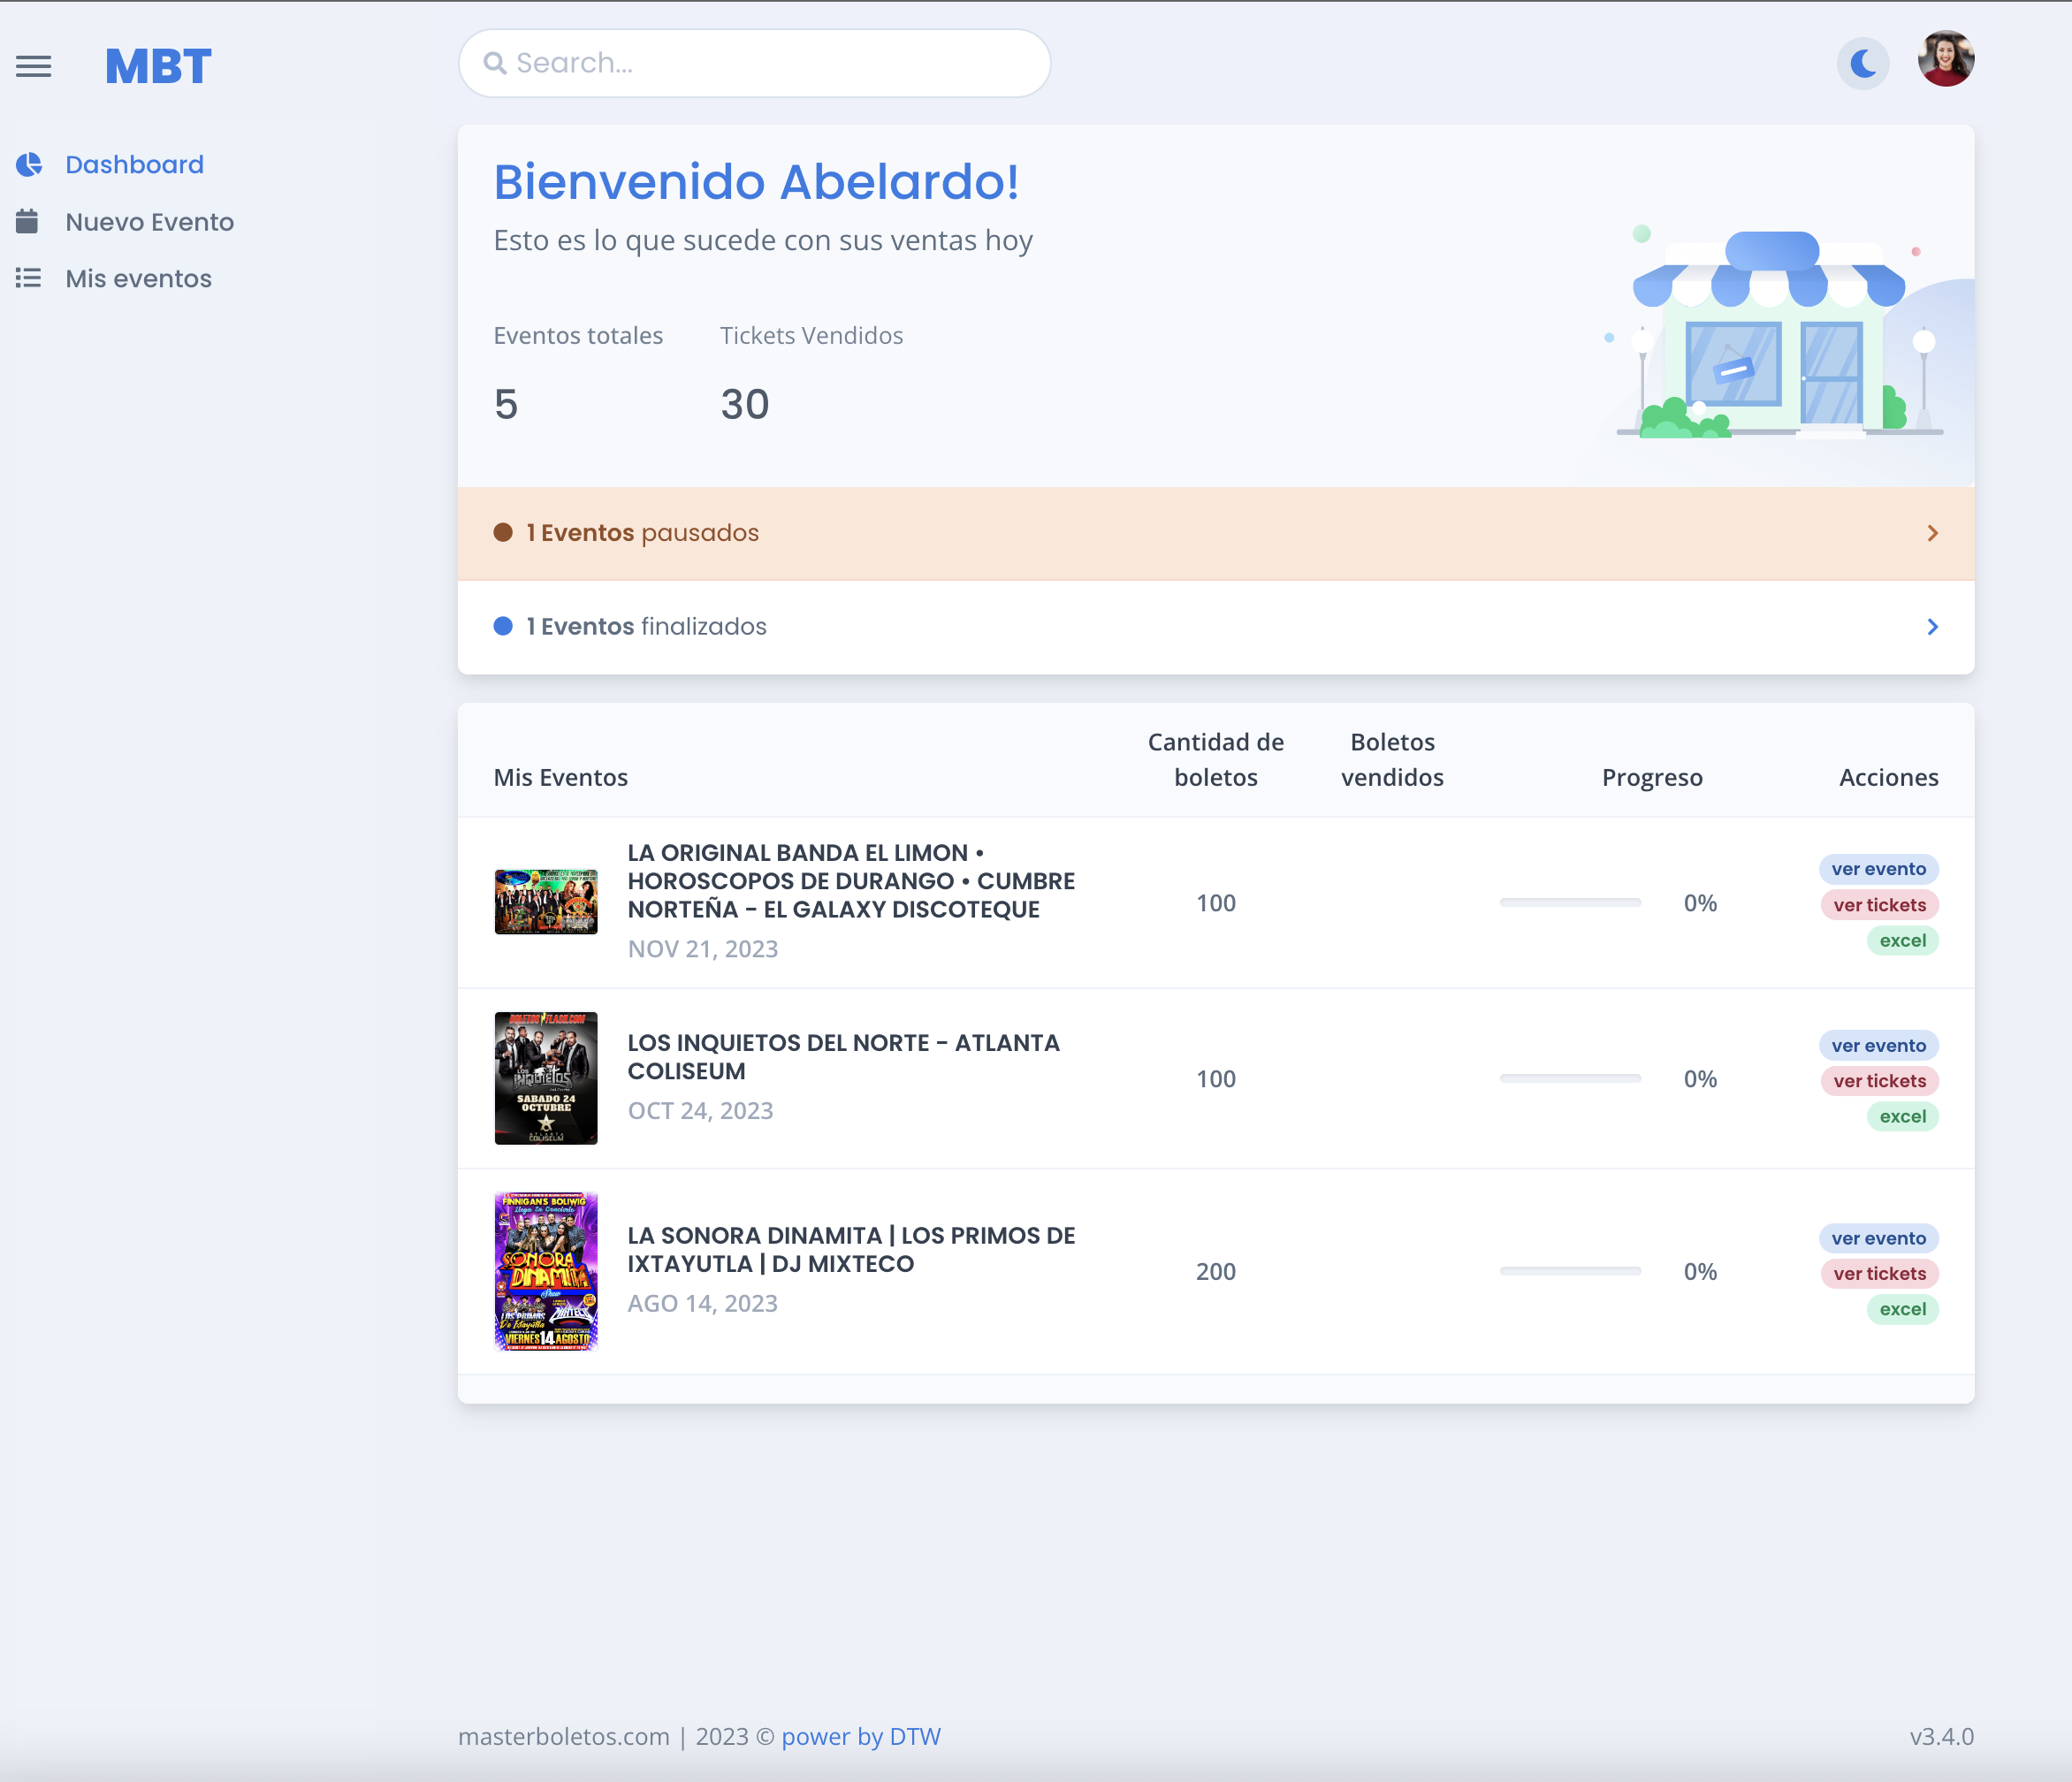Go to Nuevo Evento menu item

(149, 222)
